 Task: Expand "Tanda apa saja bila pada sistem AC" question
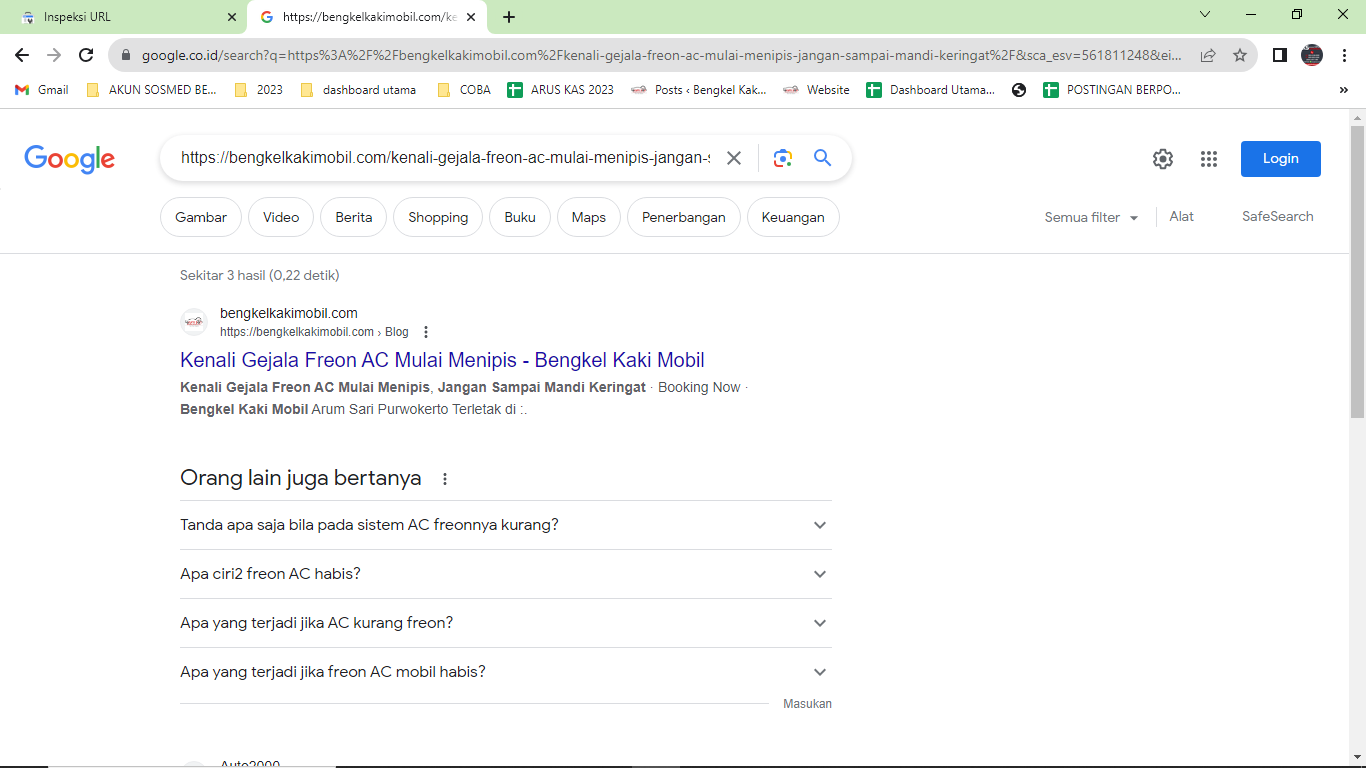[506, 525]
